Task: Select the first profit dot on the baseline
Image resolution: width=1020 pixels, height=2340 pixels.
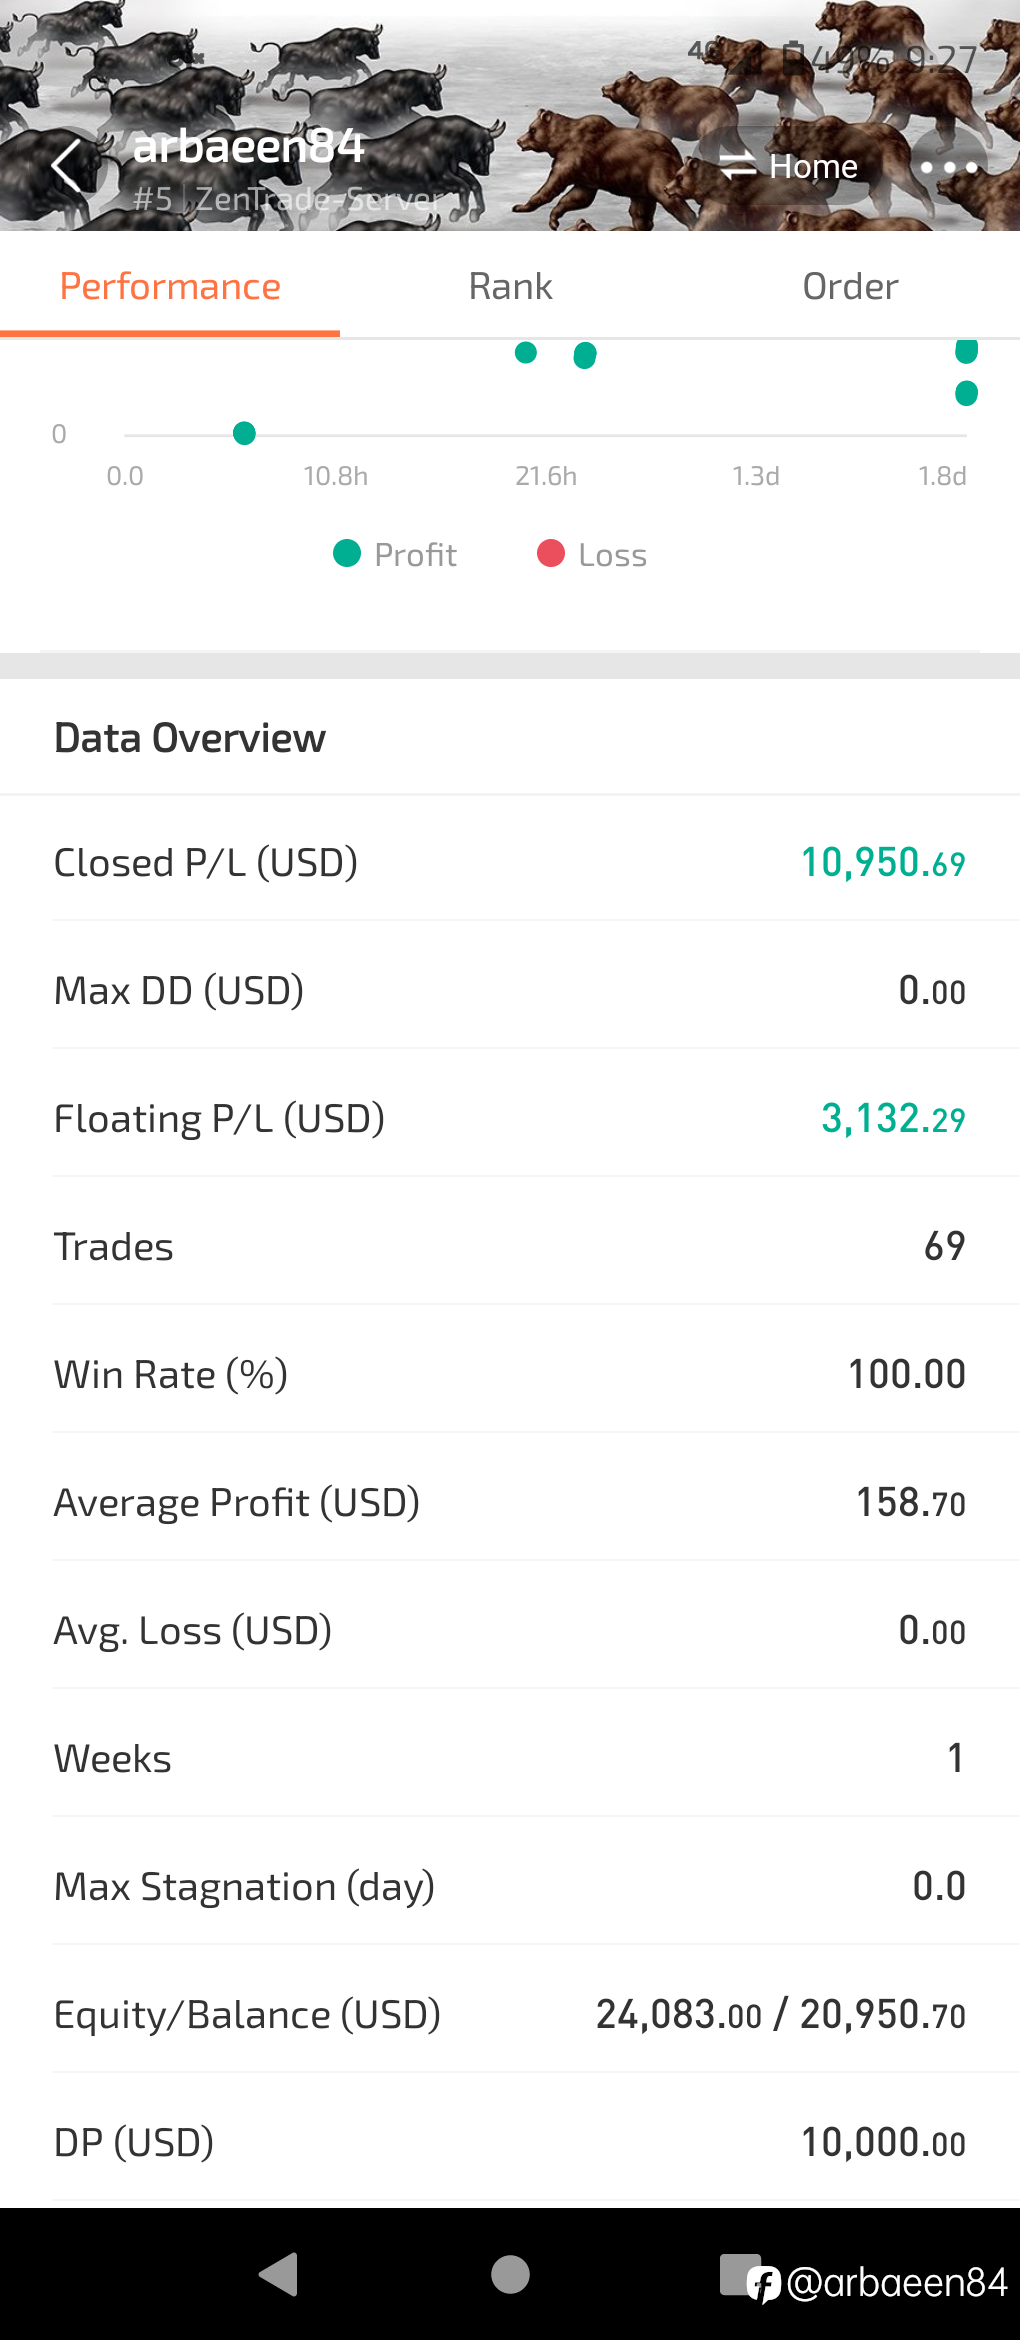Action: pyautogui.click(x=244, y=433)
